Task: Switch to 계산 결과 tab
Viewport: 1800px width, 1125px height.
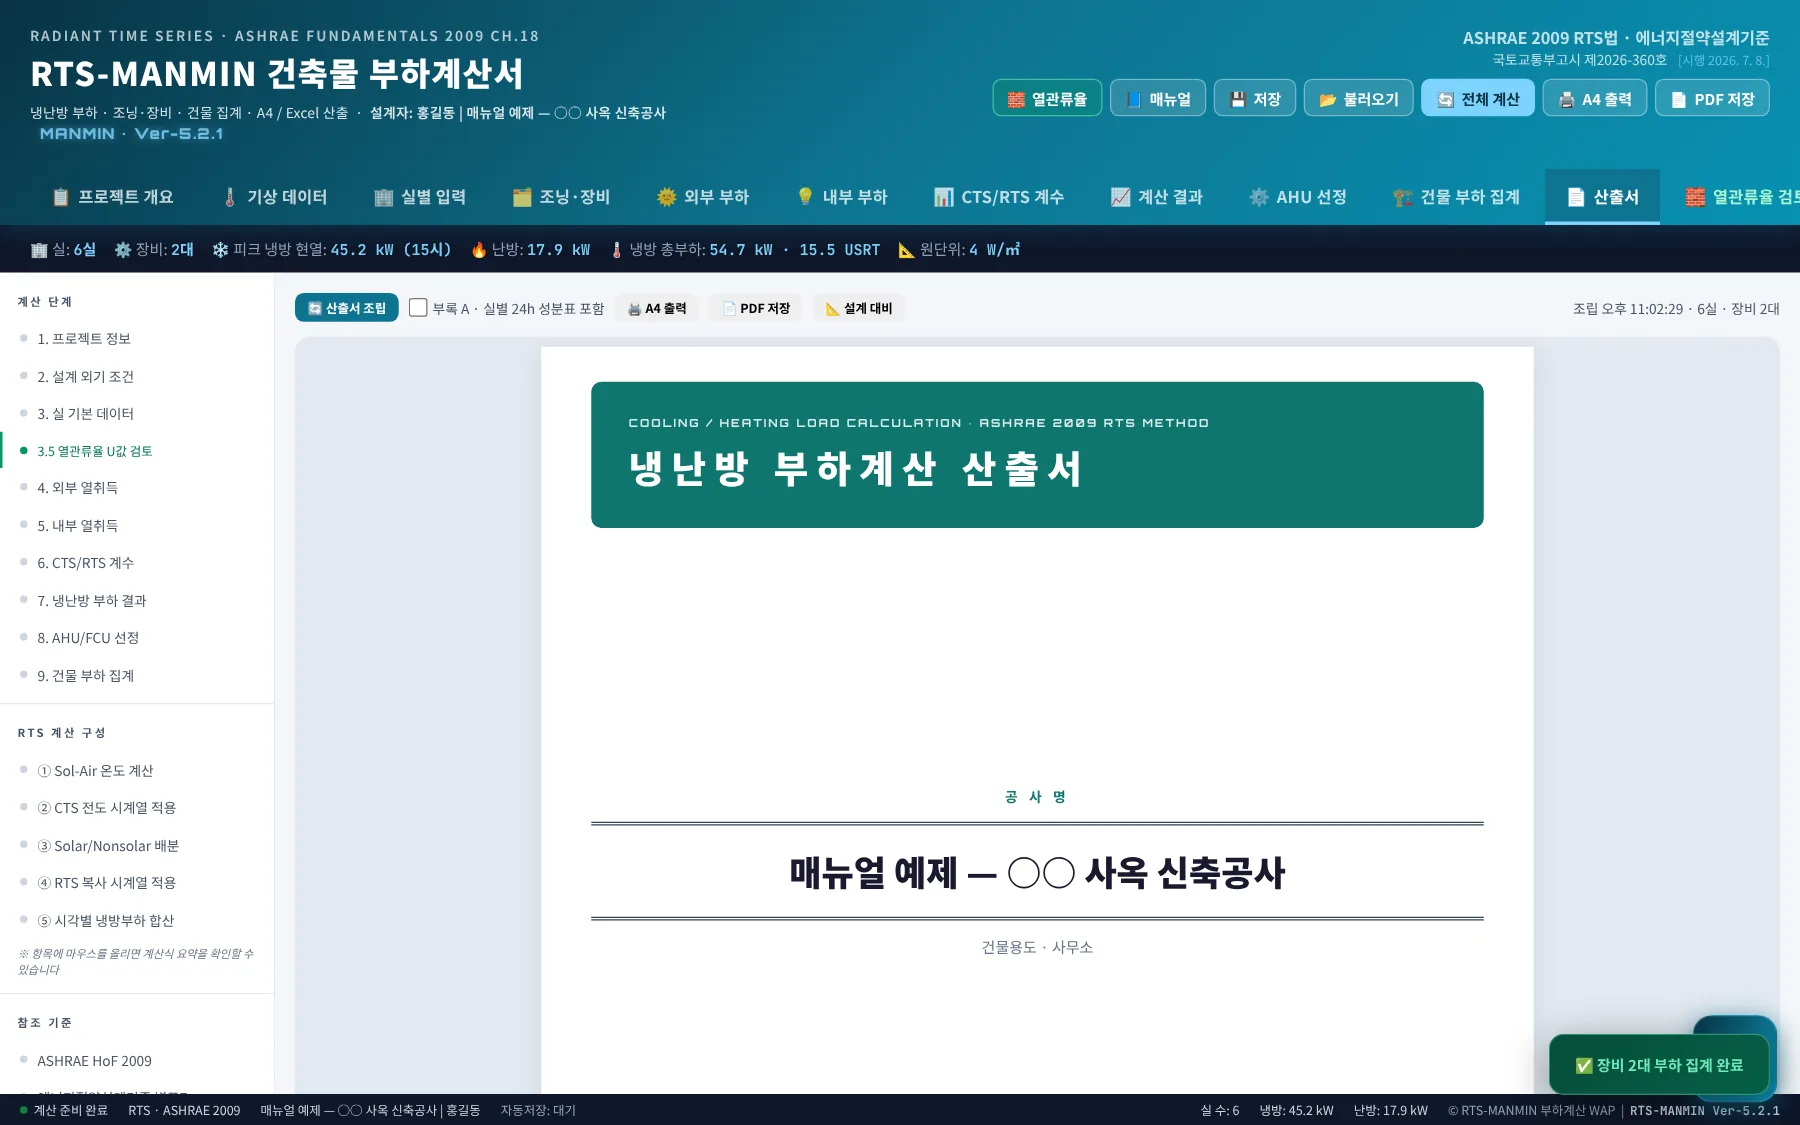Action: [1156, 197]
